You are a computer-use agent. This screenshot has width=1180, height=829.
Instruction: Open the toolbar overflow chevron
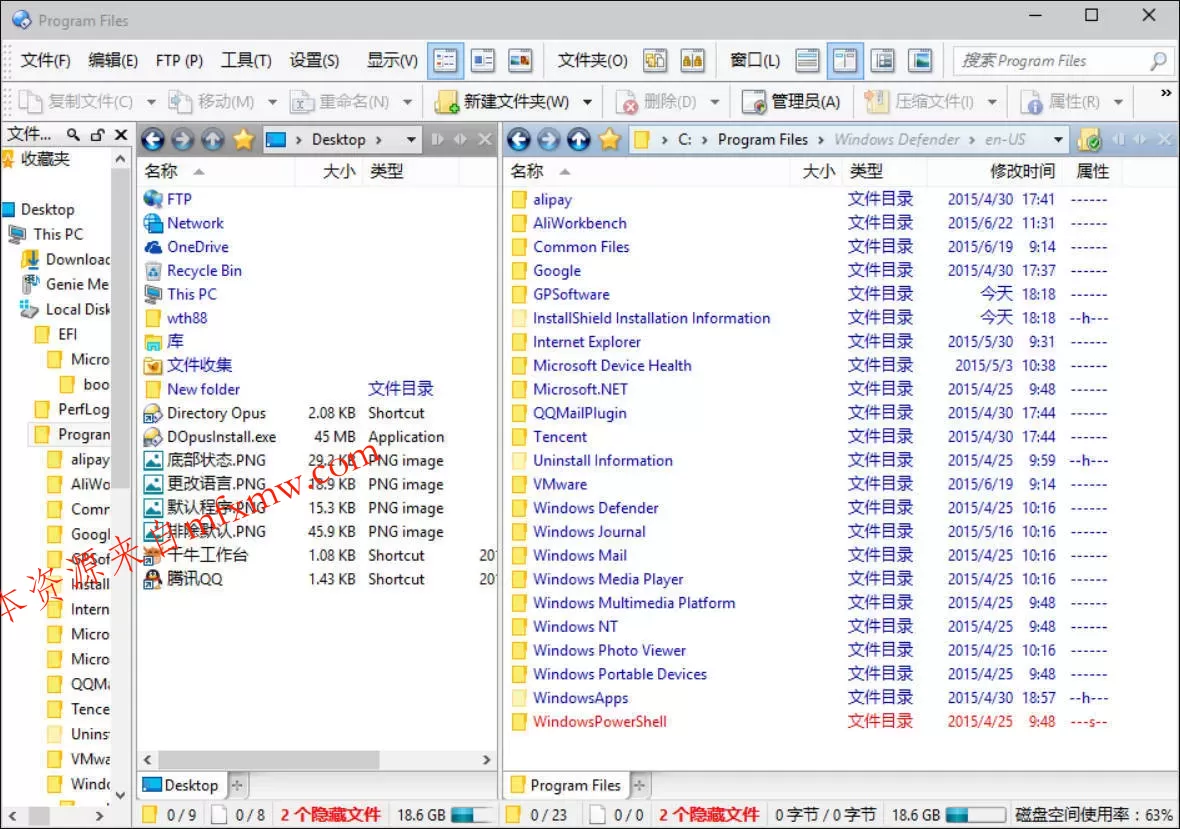pos(1166,93)
